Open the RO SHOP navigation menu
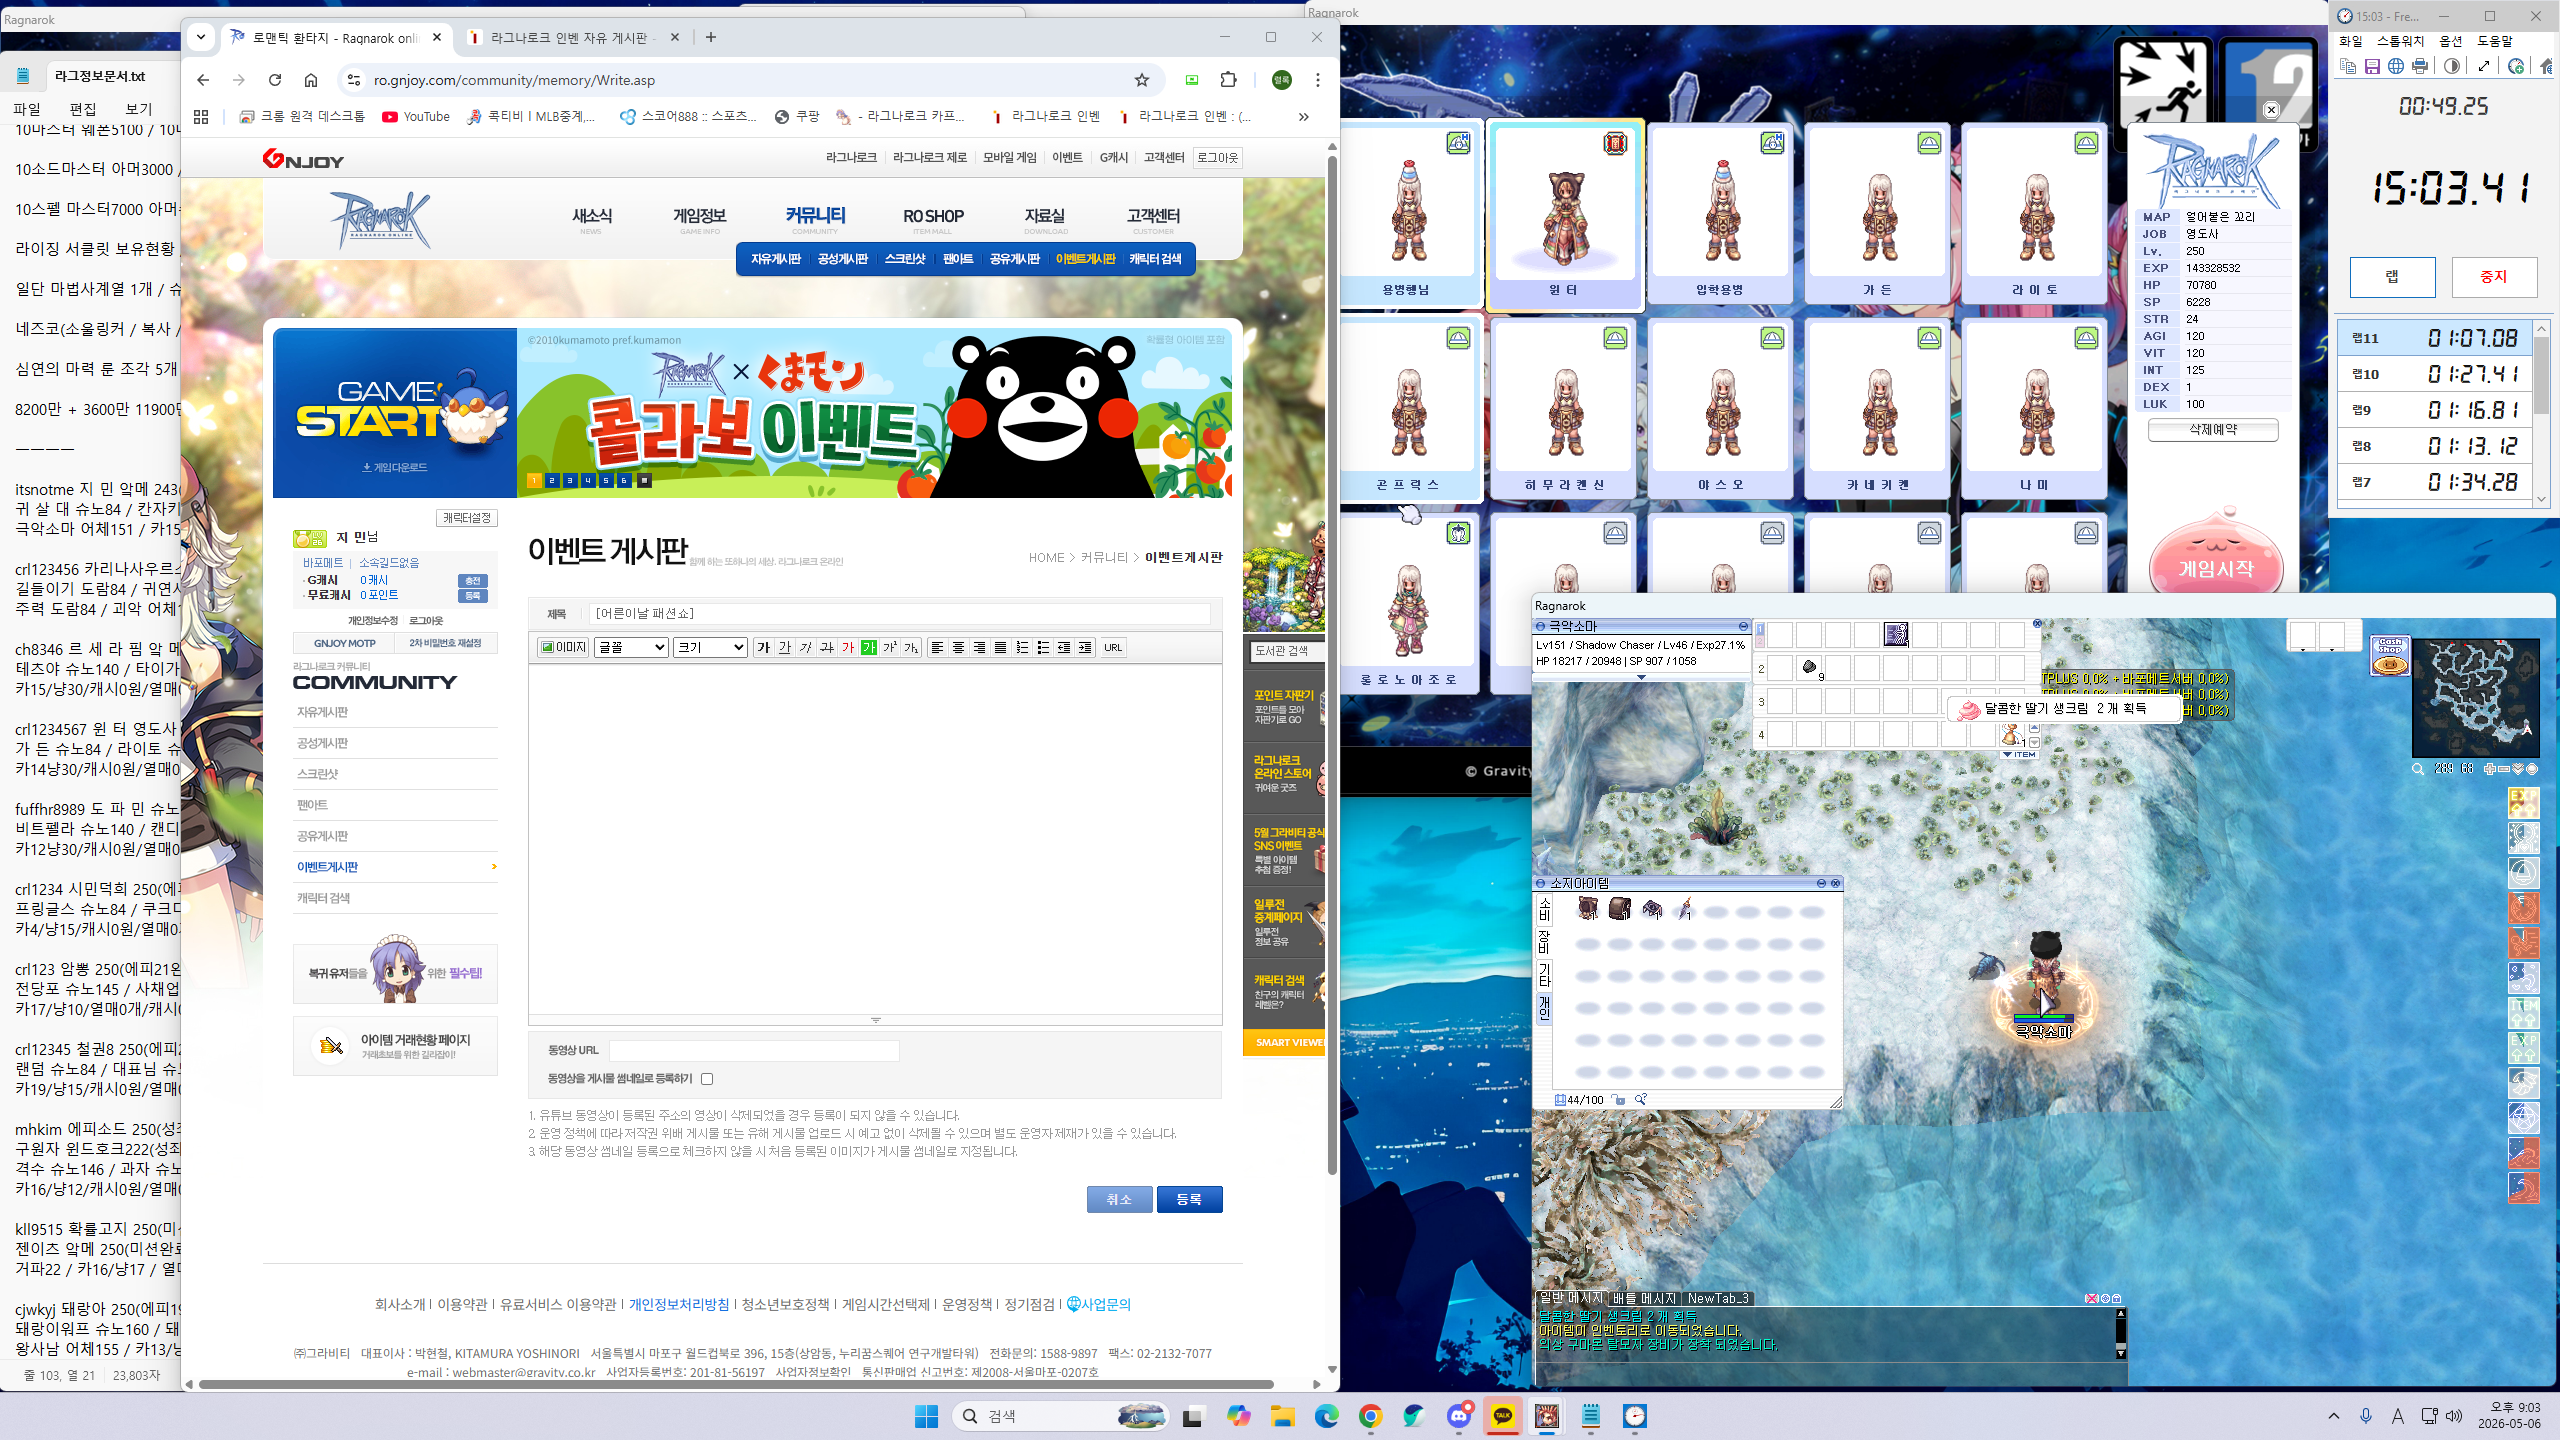The width and height of the screenshot is (2560, 1440). pos(933,217)
